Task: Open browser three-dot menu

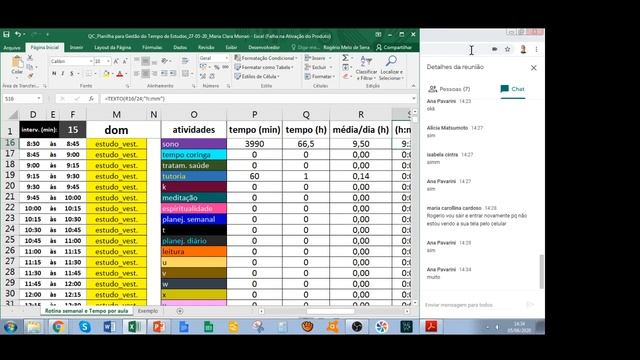Action: click(536, 49)
